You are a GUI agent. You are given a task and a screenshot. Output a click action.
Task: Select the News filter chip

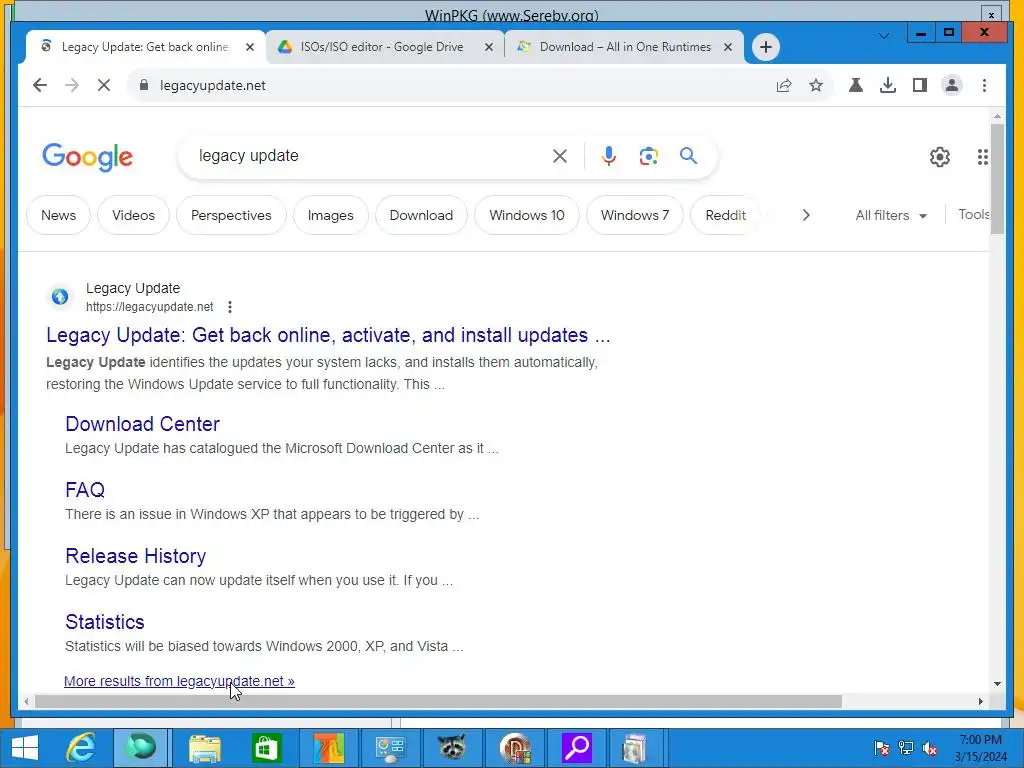tap(58, 216)
